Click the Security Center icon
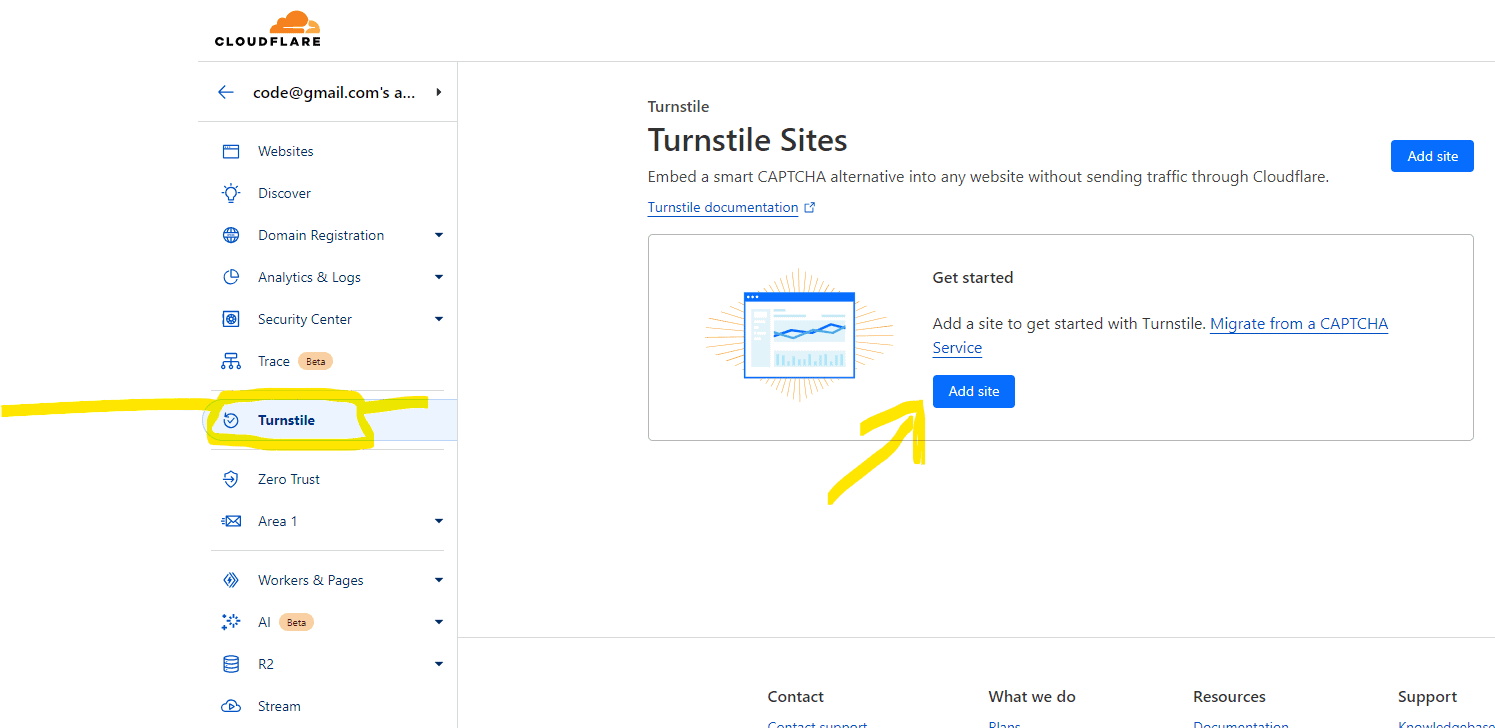 [231, 319]
